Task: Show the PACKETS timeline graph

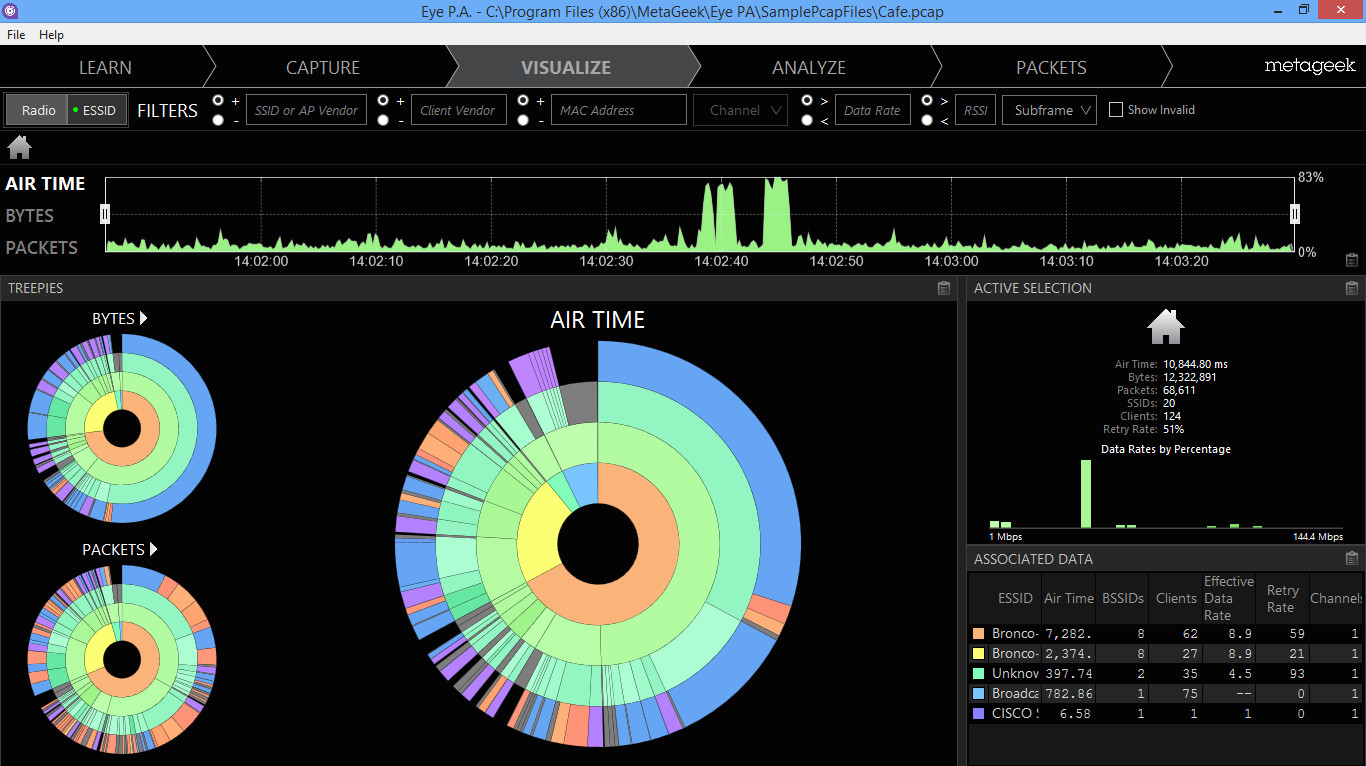Action: coord(42,247)
